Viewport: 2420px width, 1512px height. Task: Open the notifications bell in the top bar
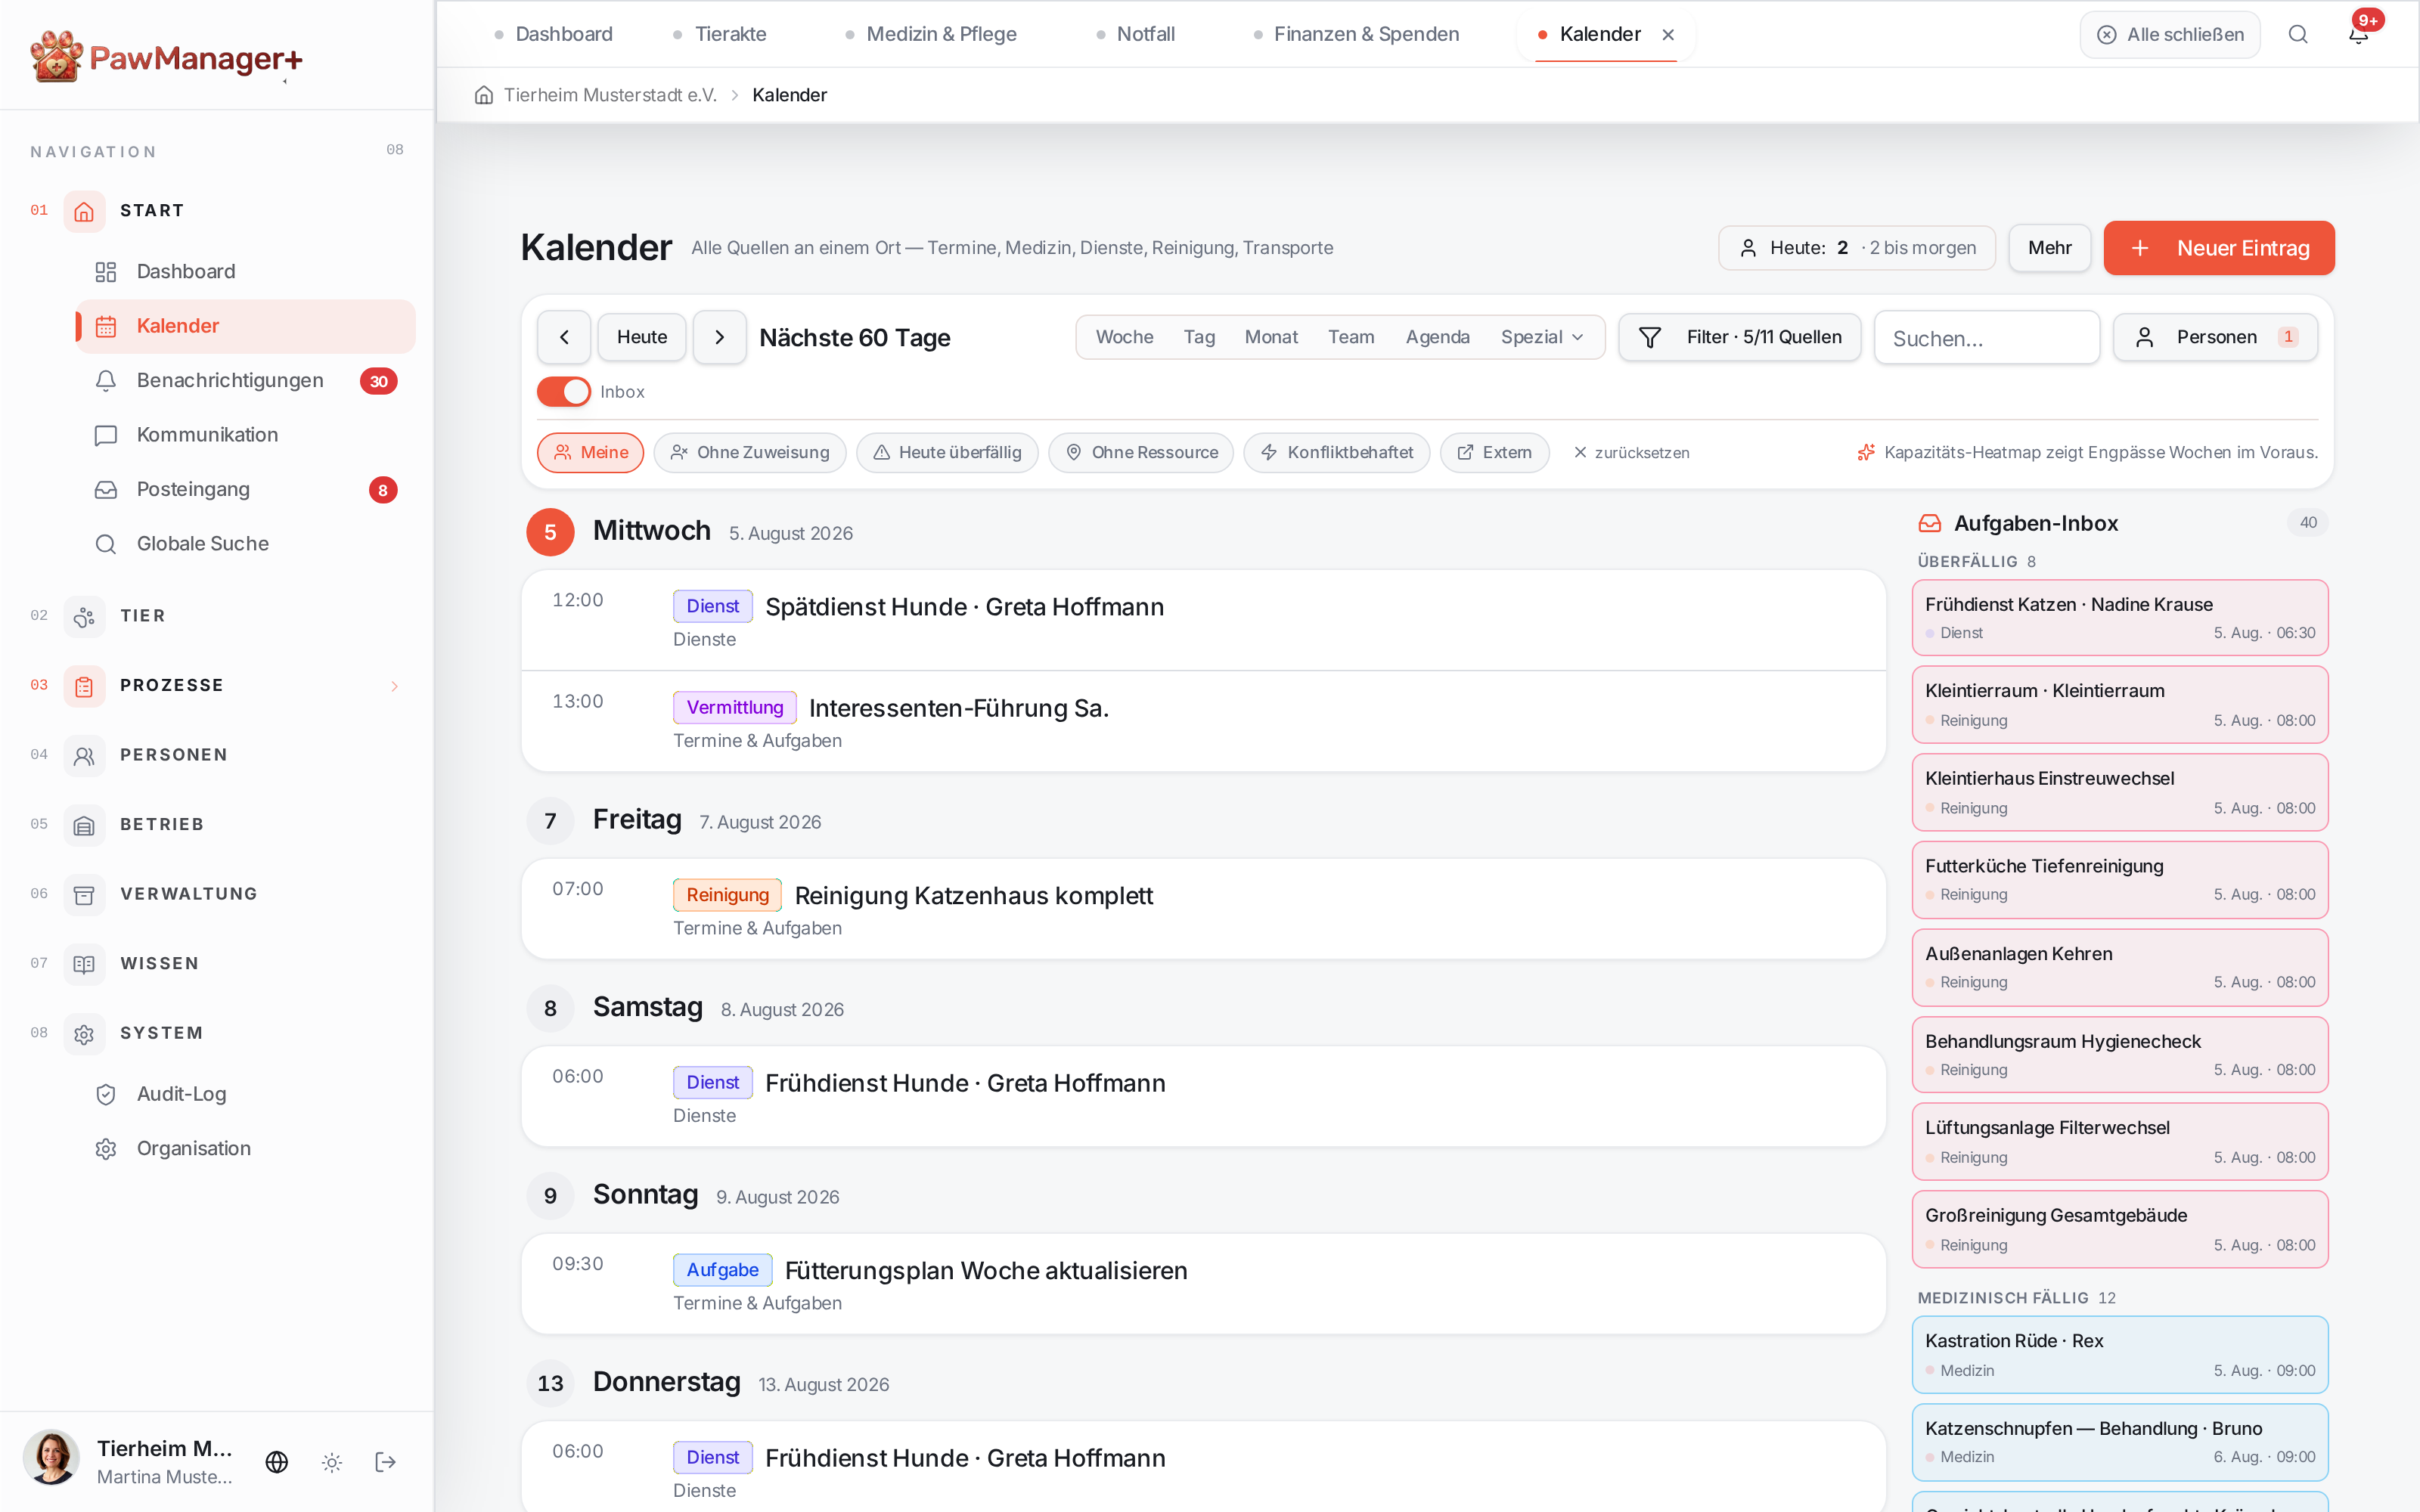[2358, 34]
